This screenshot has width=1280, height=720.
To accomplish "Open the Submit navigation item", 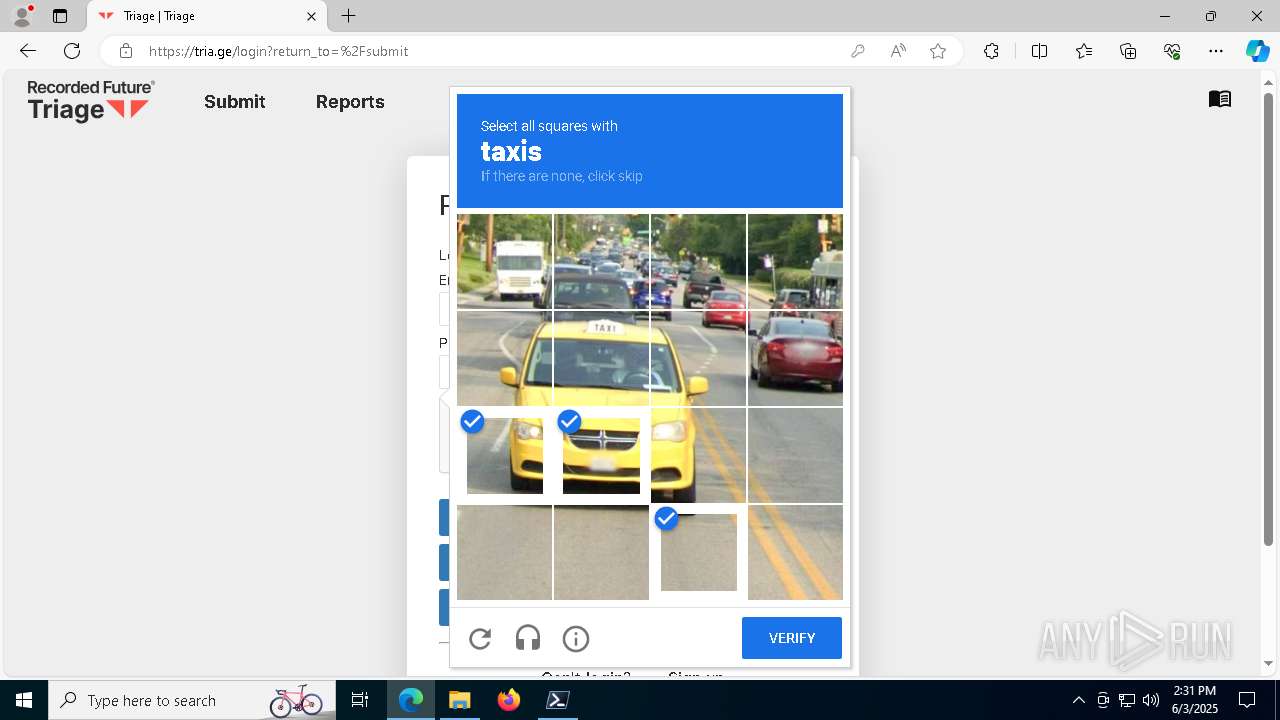I will point(235,102).
